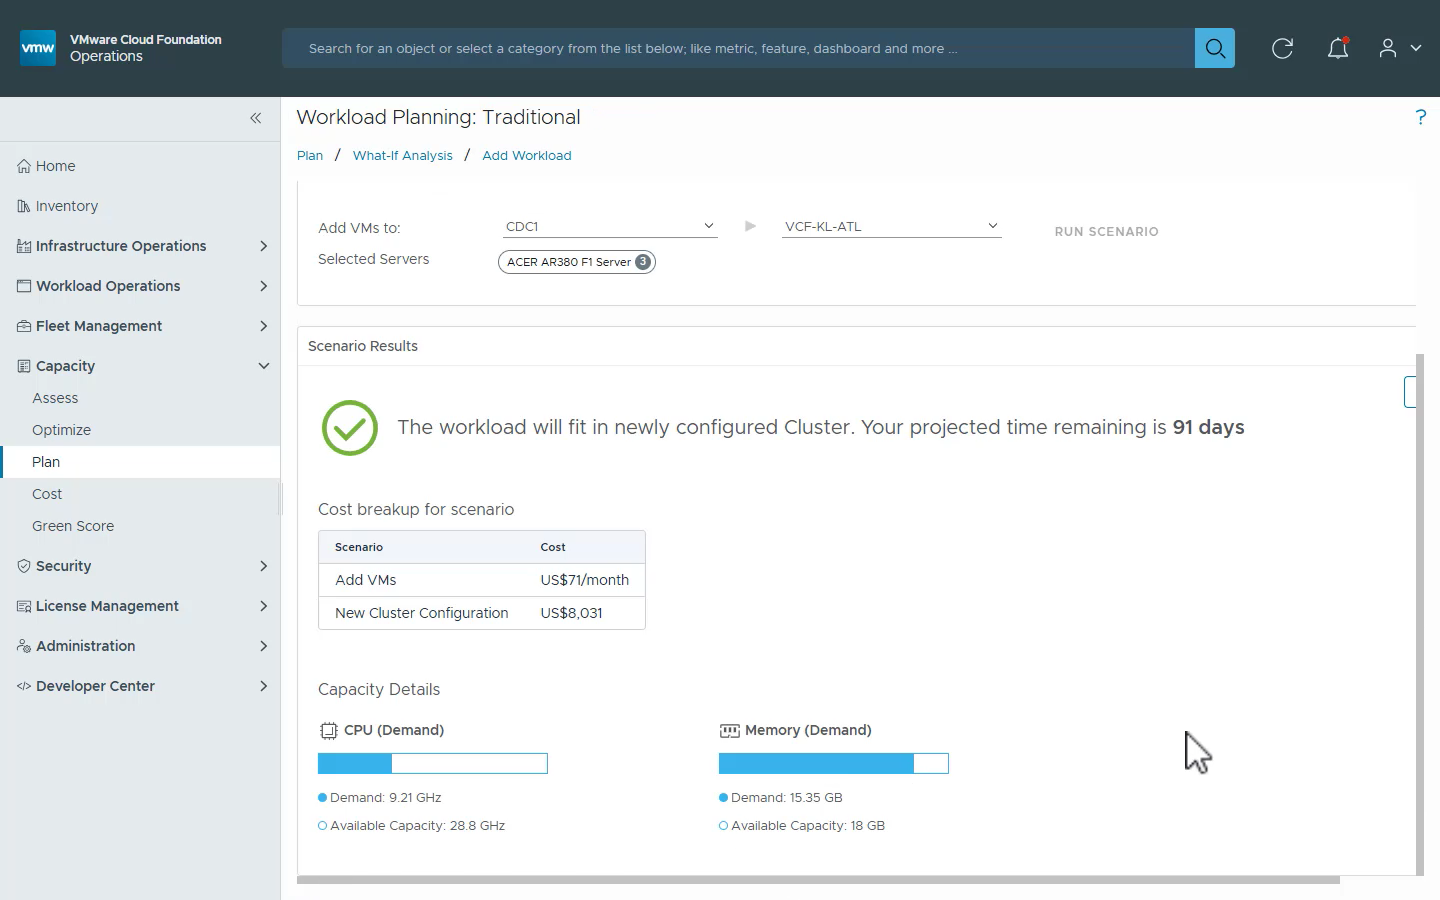This screenshot has width=1440, height=900.
Task: Click the New Cluster Configuration row
Action: [x=482, y=613]
